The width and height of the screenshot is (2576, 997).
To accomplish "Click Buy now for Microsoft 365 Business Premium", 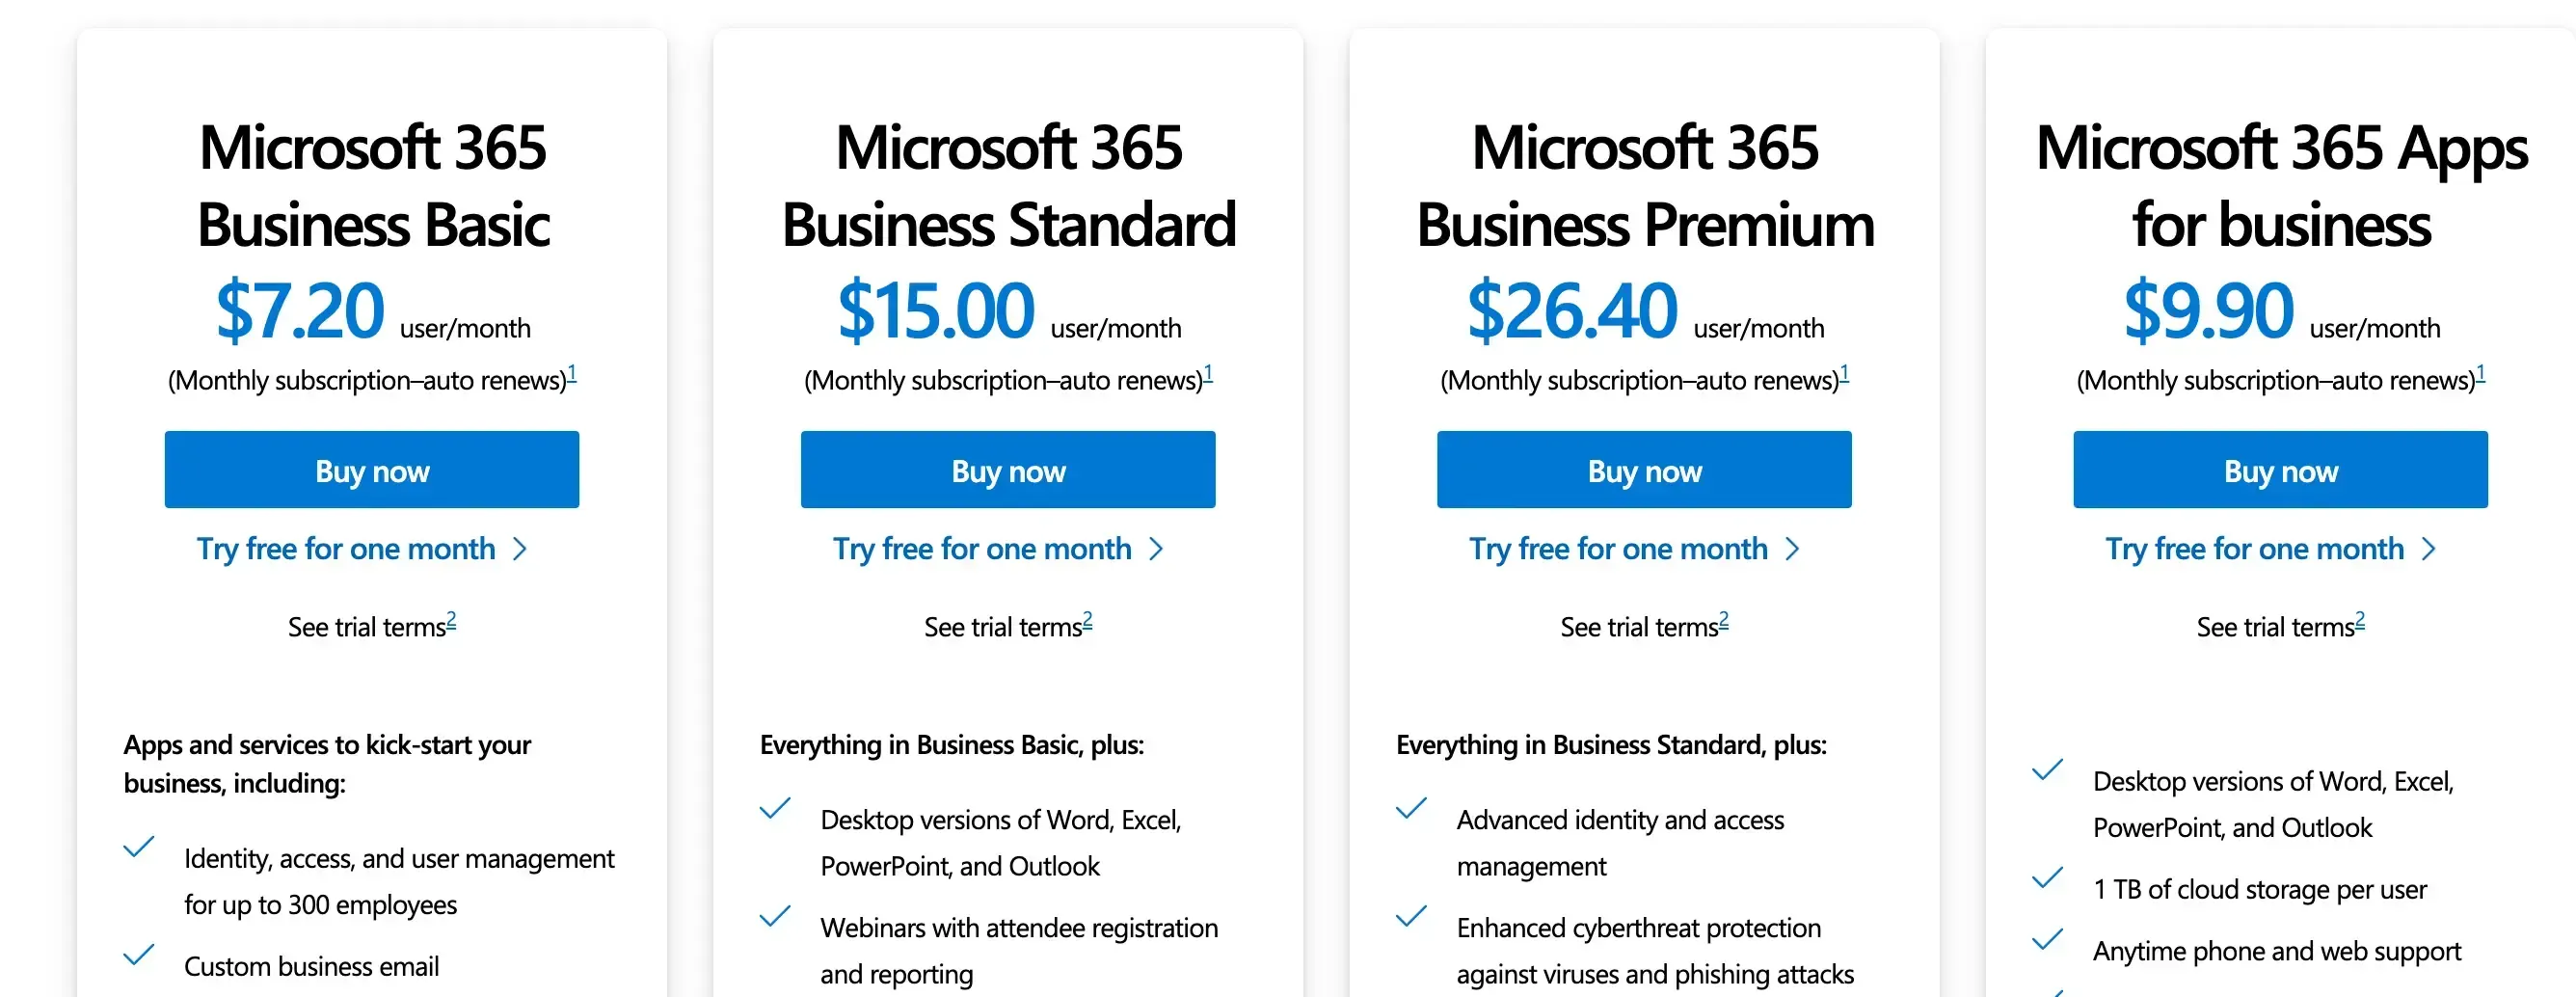I will [x=1643, y=469].
